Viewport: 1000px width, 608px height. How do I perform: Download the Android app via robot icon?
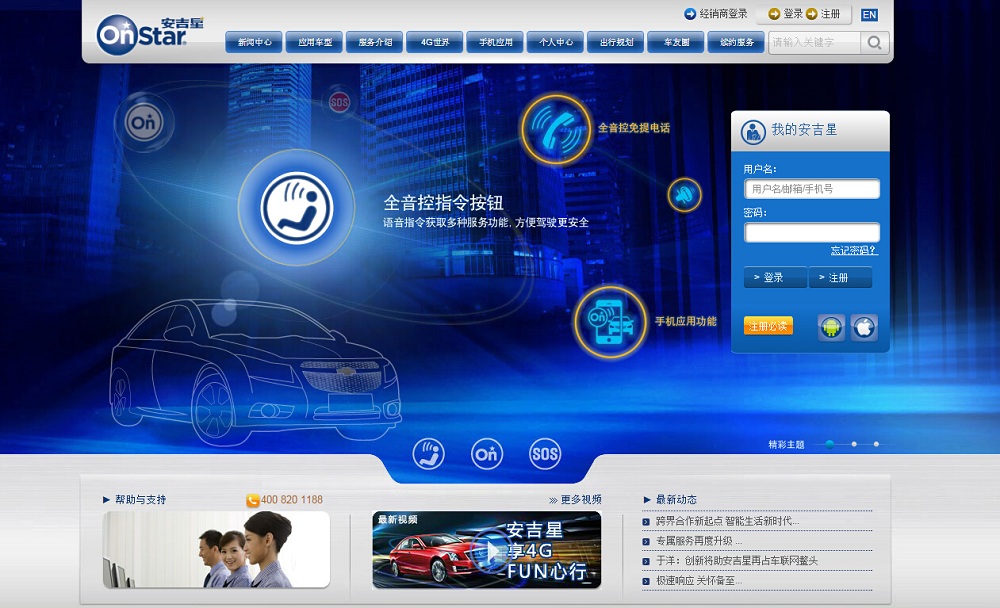click(x=832, y=327)
